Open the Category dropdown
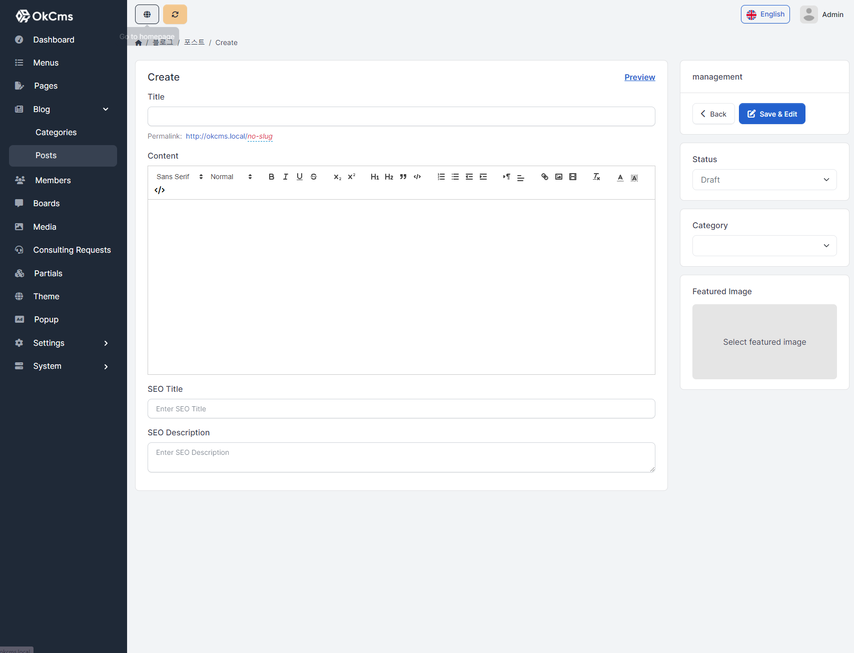Image resolution: width=854 pixels, height=653 pixels. [764, 246]
